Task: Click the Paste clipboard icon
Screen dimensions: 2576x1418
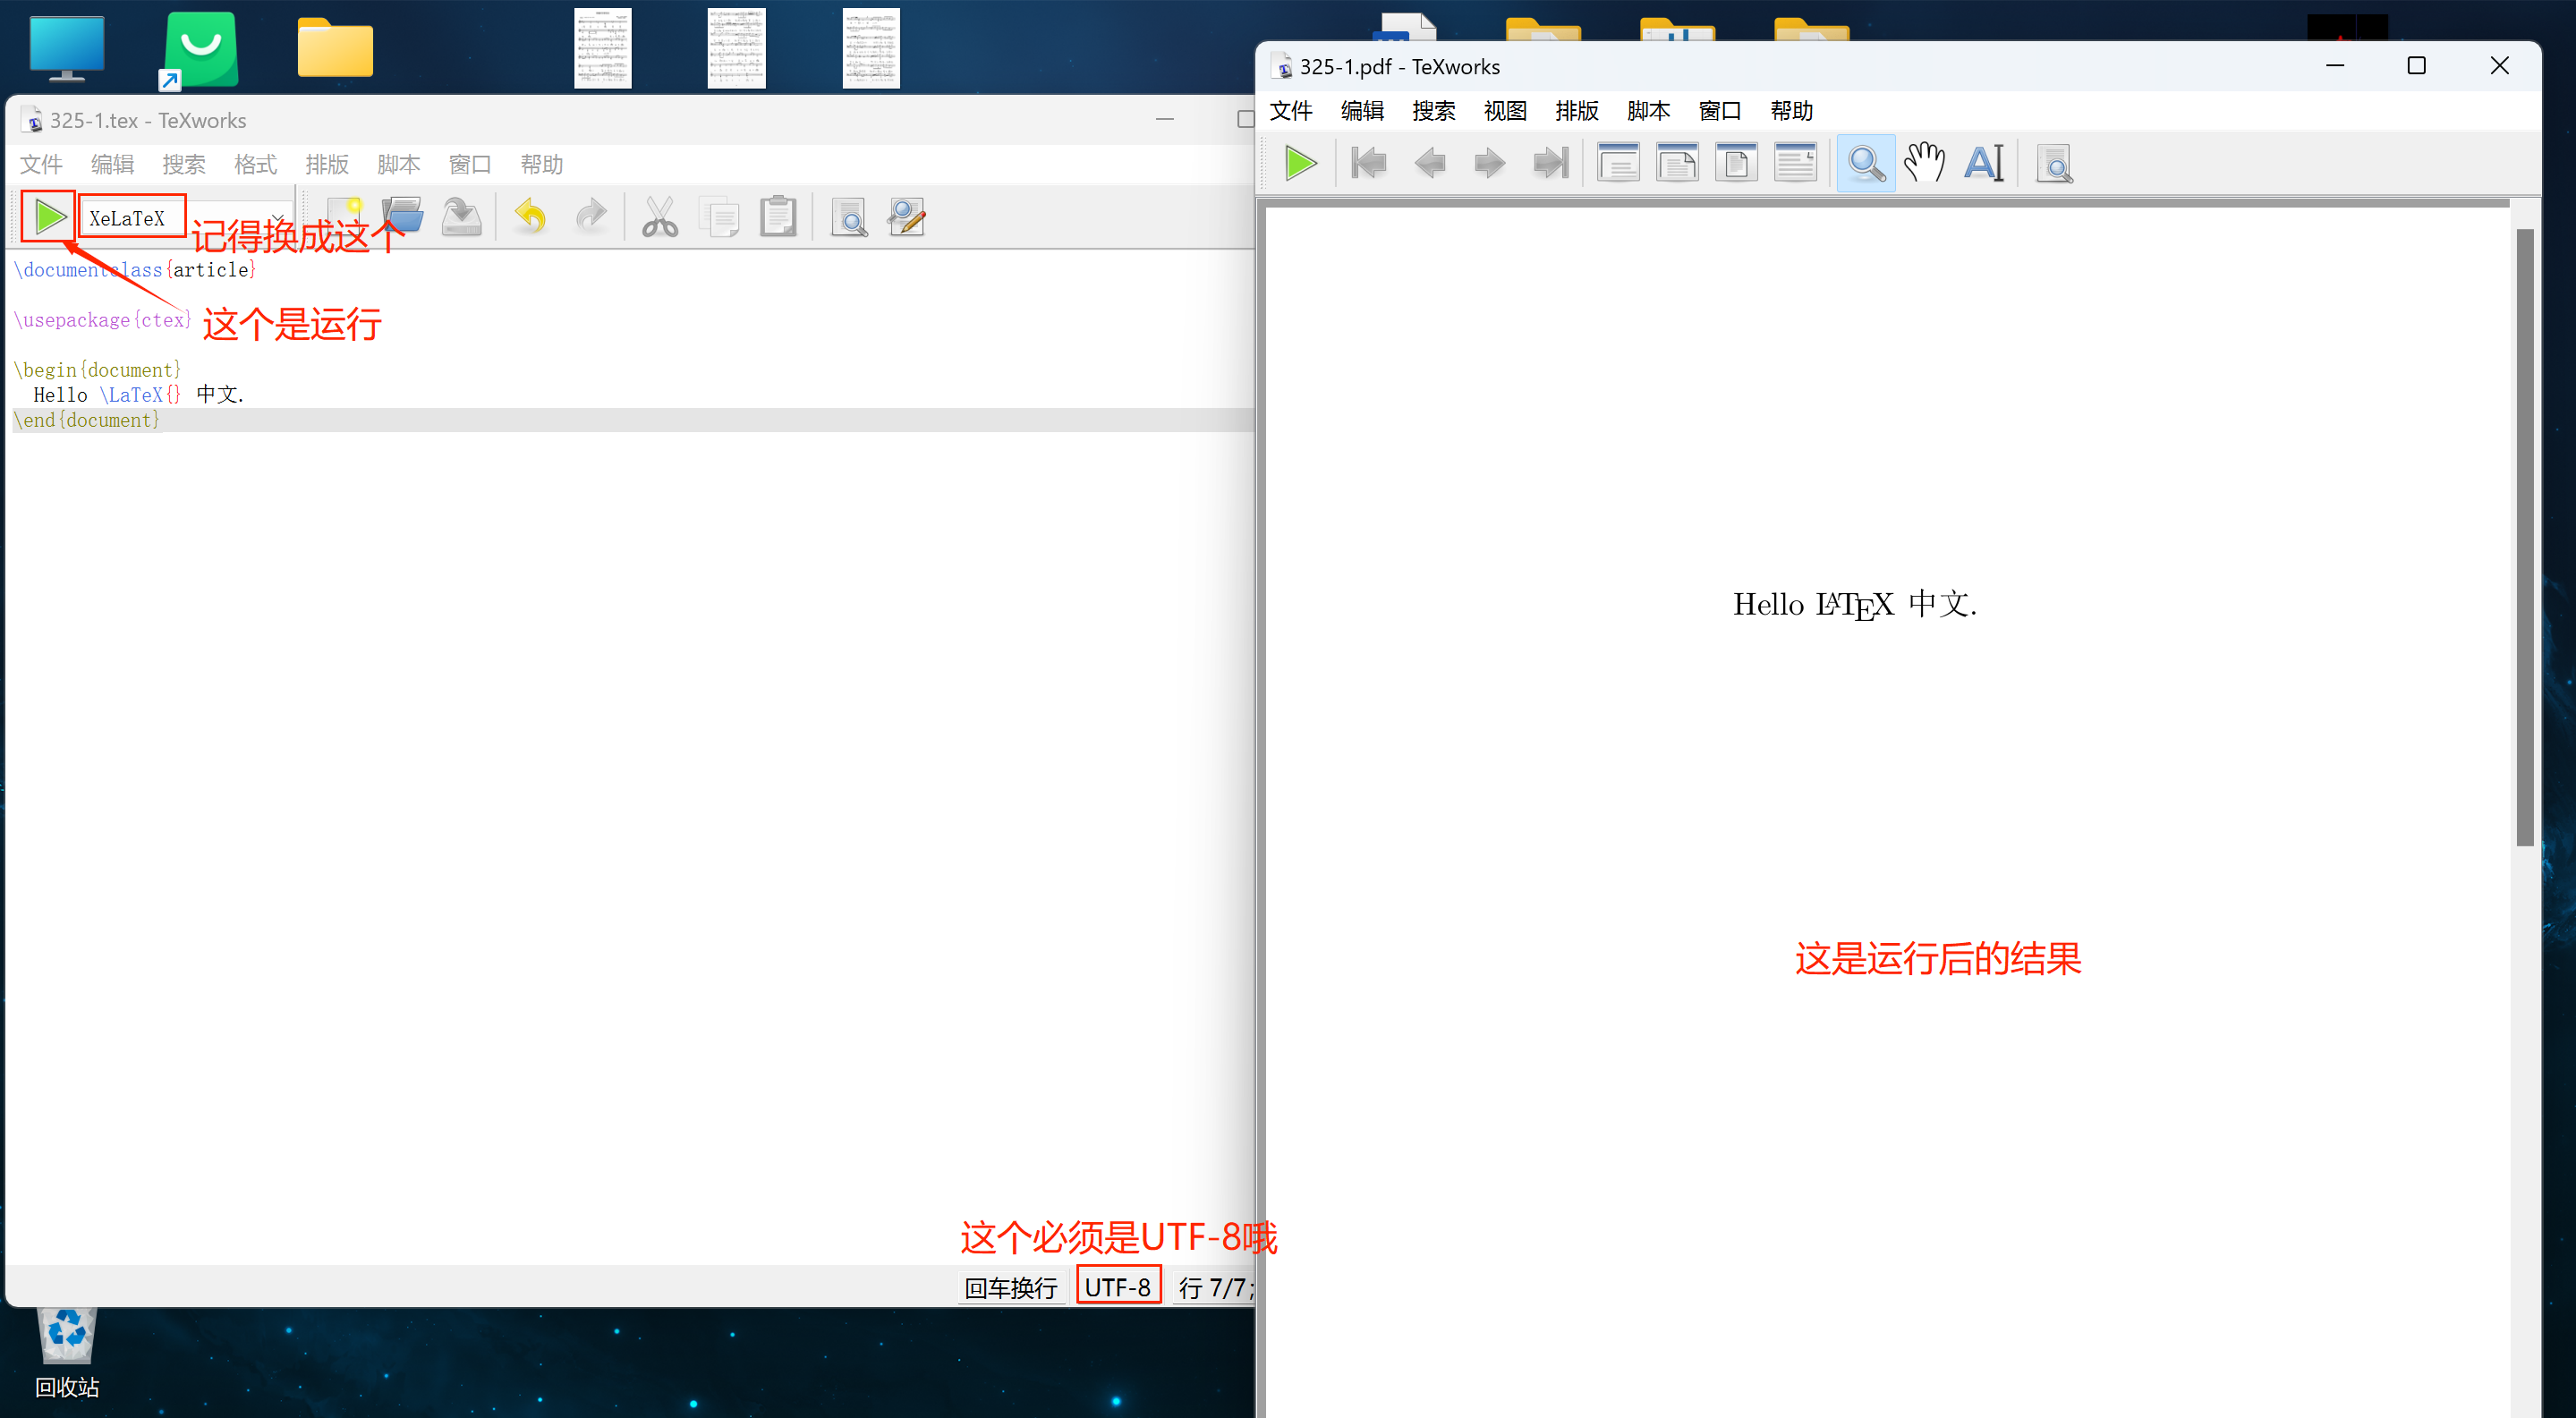Action: (x=777, y=217)
